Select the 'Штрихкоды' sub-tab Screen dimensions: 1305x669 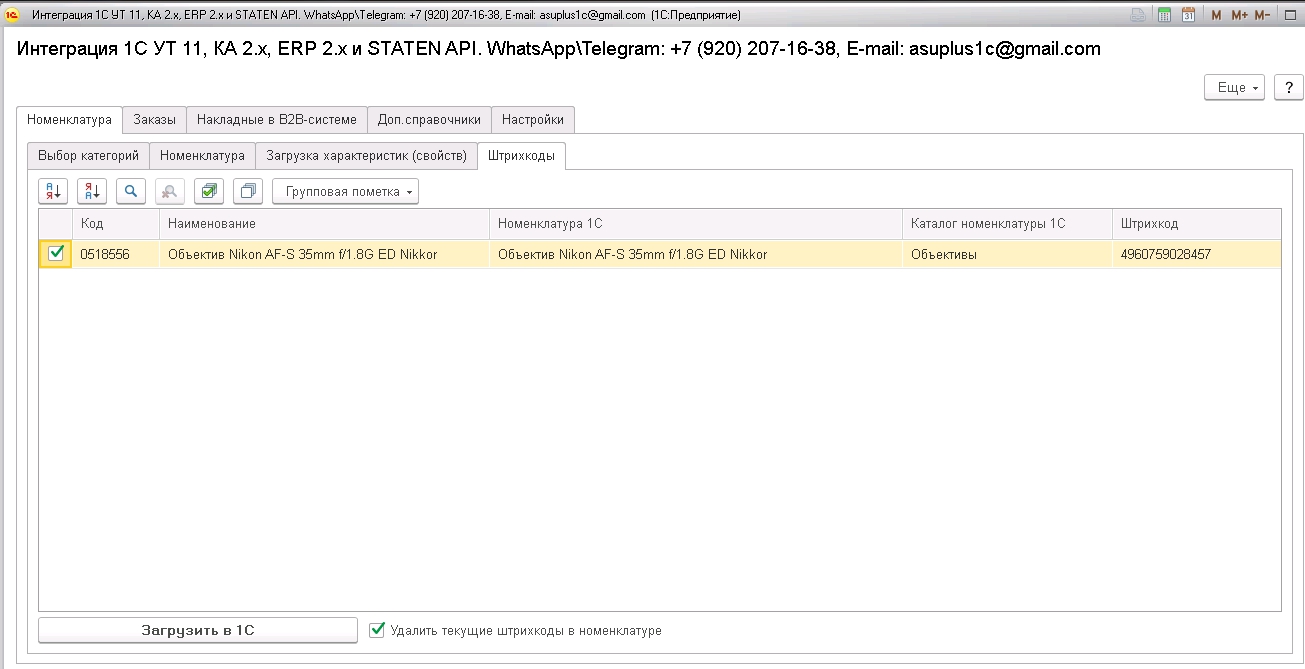(x=523, y=155)
